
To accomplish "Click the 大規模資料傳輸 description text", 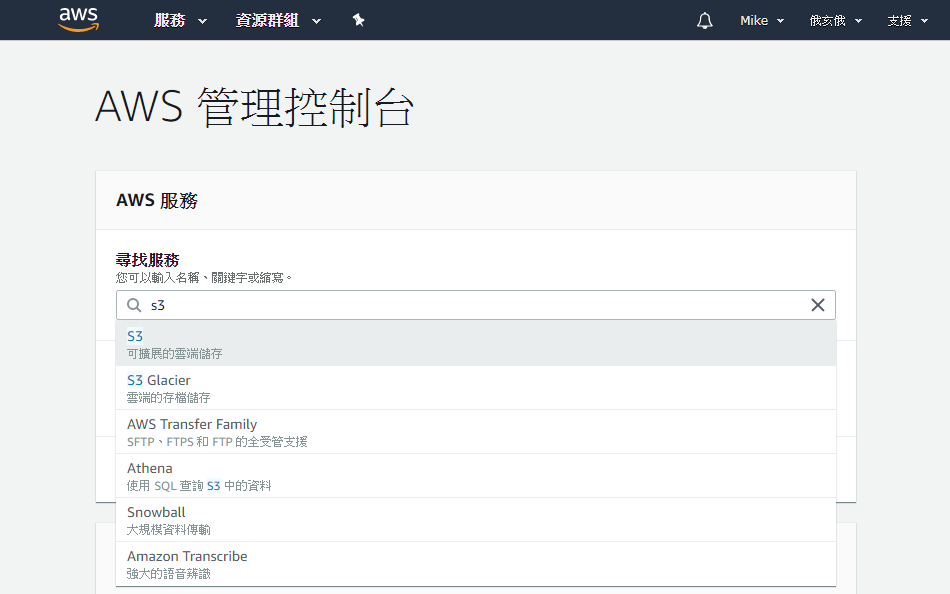I will (168, 530).
